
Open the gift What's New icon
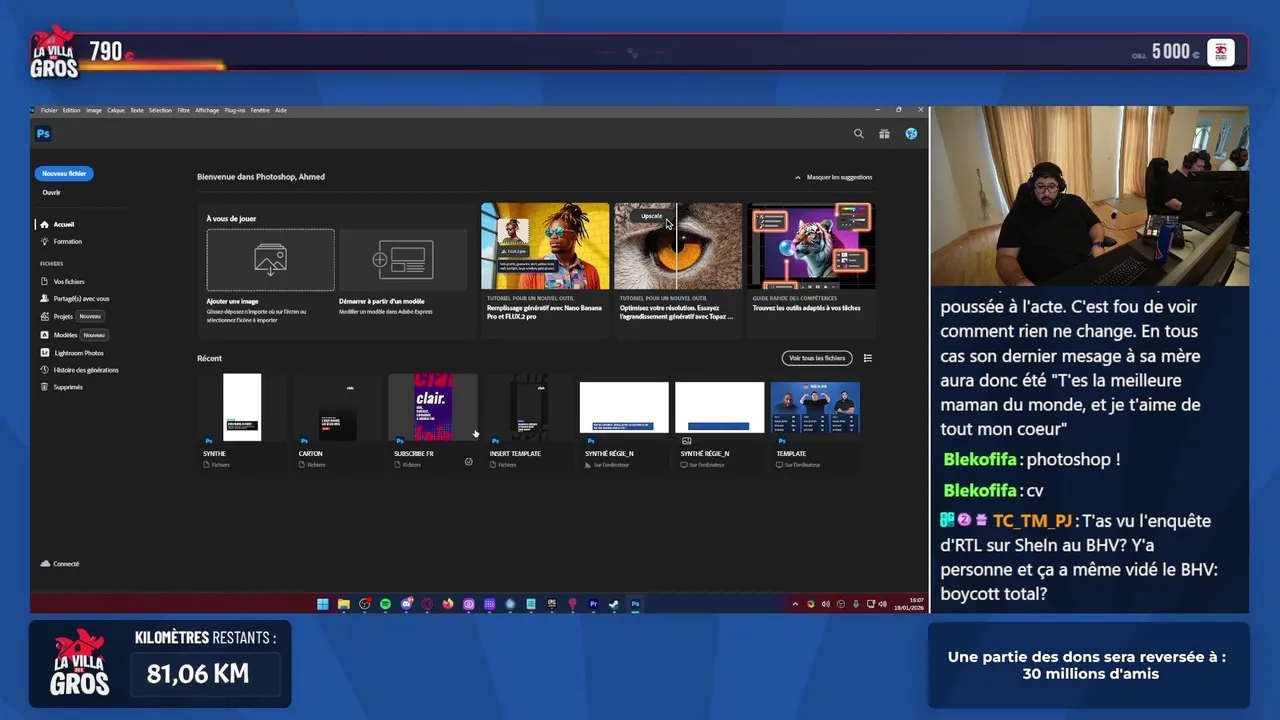pyautogui.click(x=884, y=133)
